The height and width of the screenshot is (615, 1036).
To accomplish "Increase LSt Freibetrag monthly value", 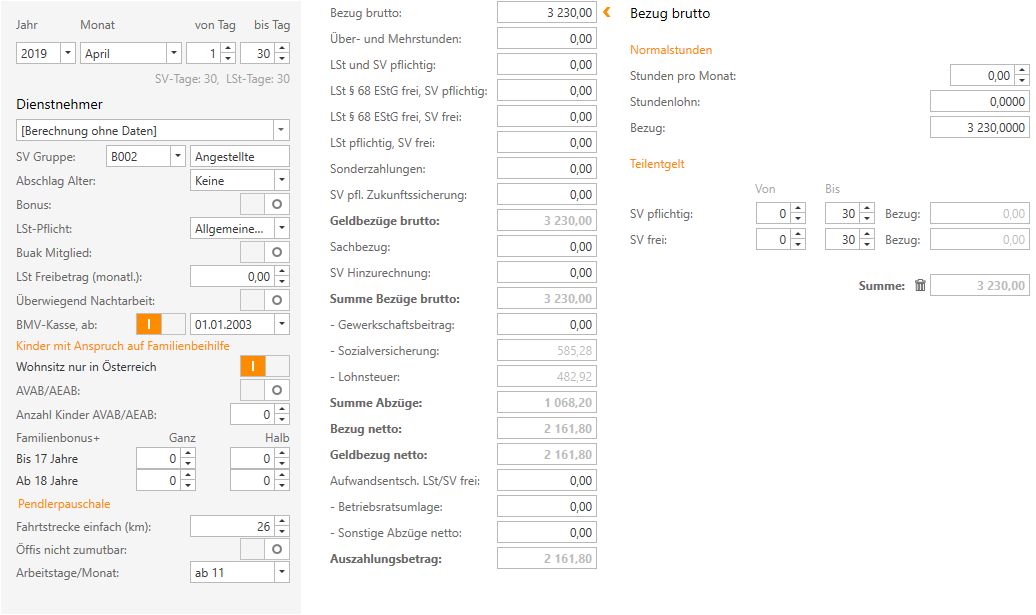I will pyautogui.click(x=282, y=271).
